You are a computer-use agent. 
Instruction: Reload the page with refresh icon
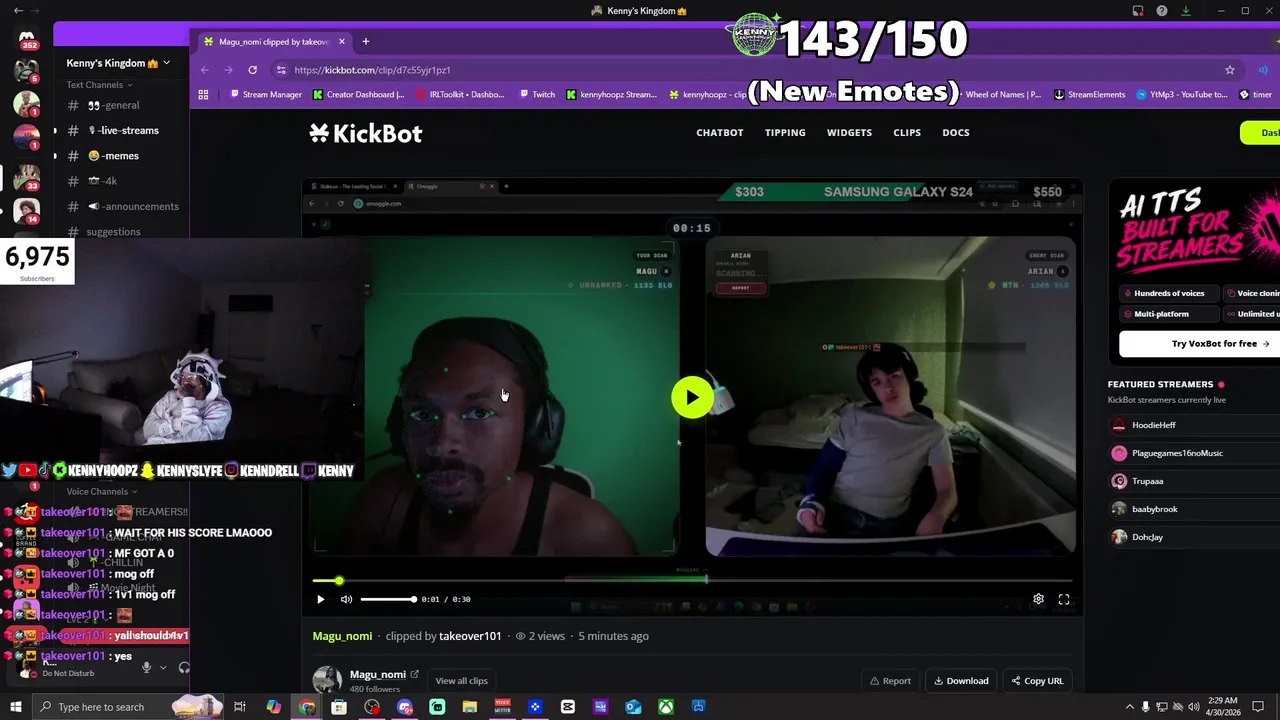(x=252, y=70)
